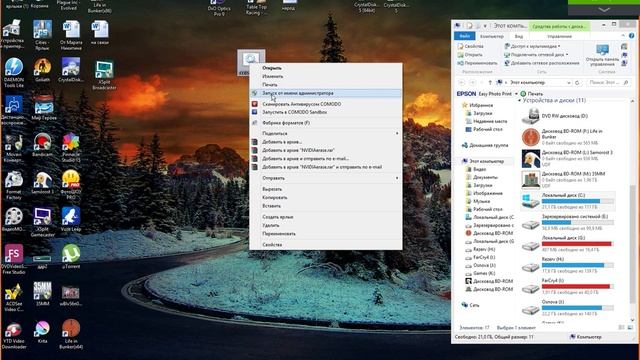This screenshot has width=640, height=360.
Task: Choose Delete in the context menu
Action: pos(325,225)
